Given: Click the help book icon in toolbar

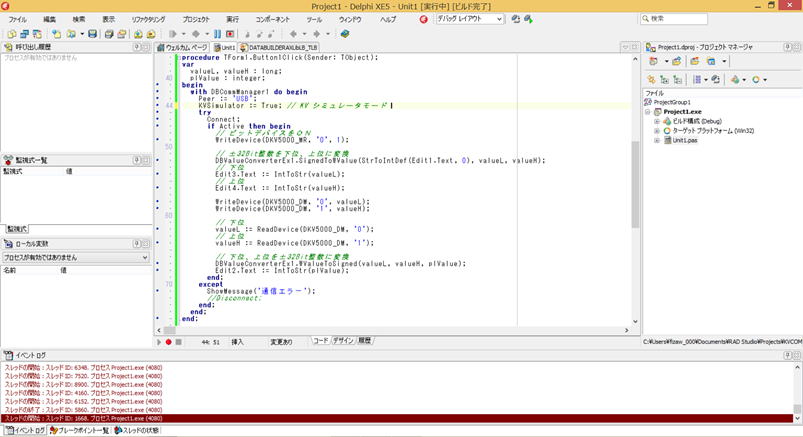Looking at the screenshot, I should tap(345, 34).
